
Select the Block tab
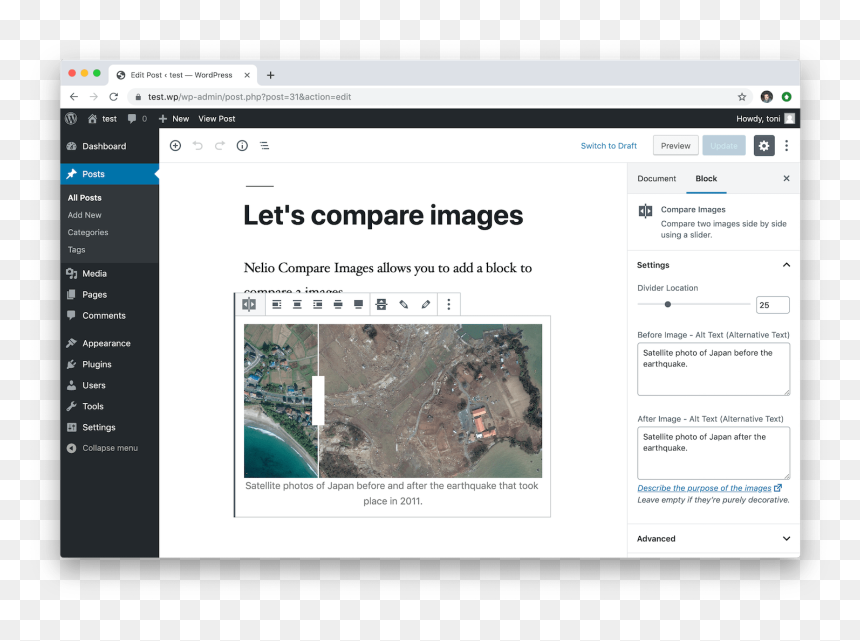click(x=706, y=178)
